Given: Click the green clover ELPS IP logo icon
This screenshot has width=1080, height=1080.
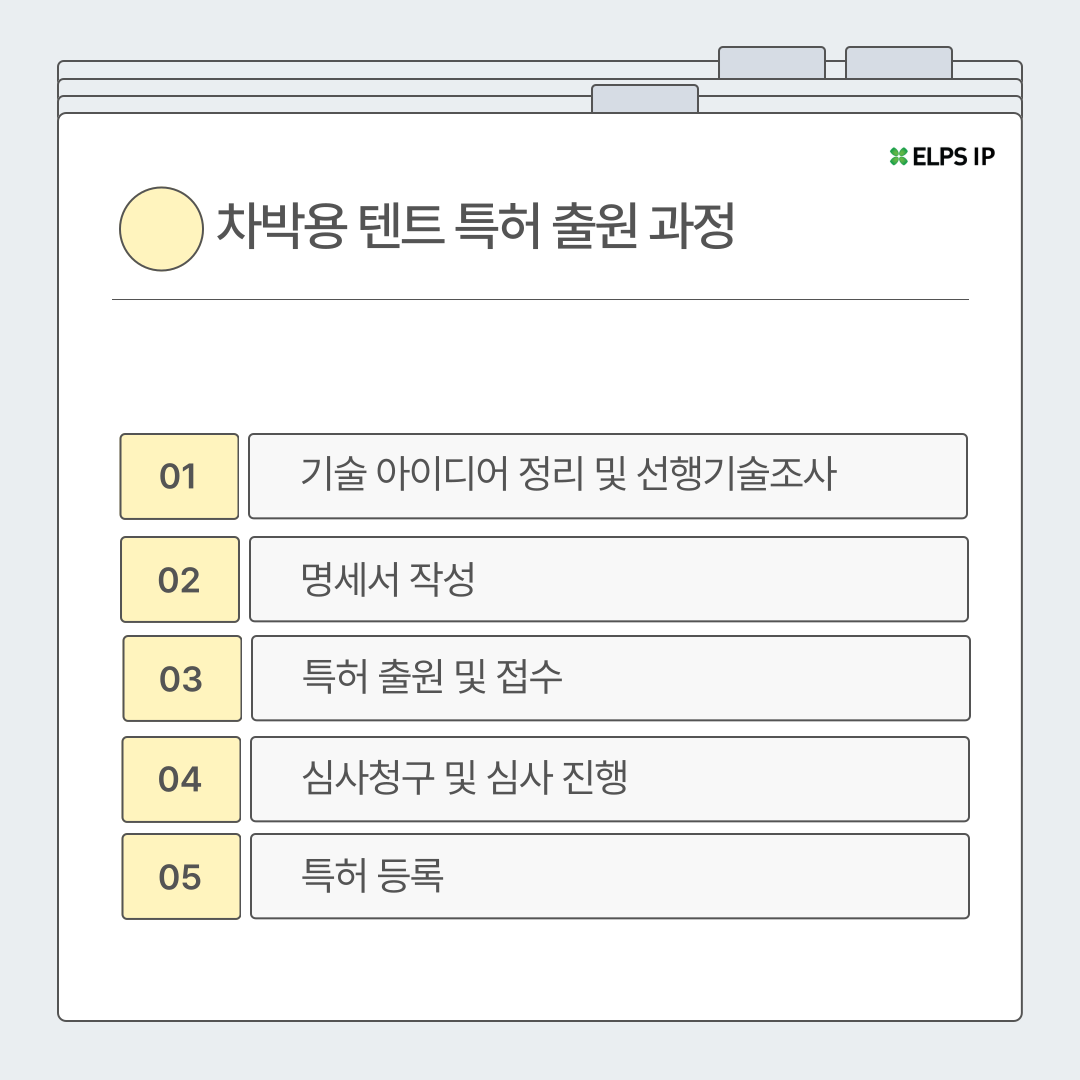Looking at the screenshot, I should pyautogui.click(x=898, y=157).
